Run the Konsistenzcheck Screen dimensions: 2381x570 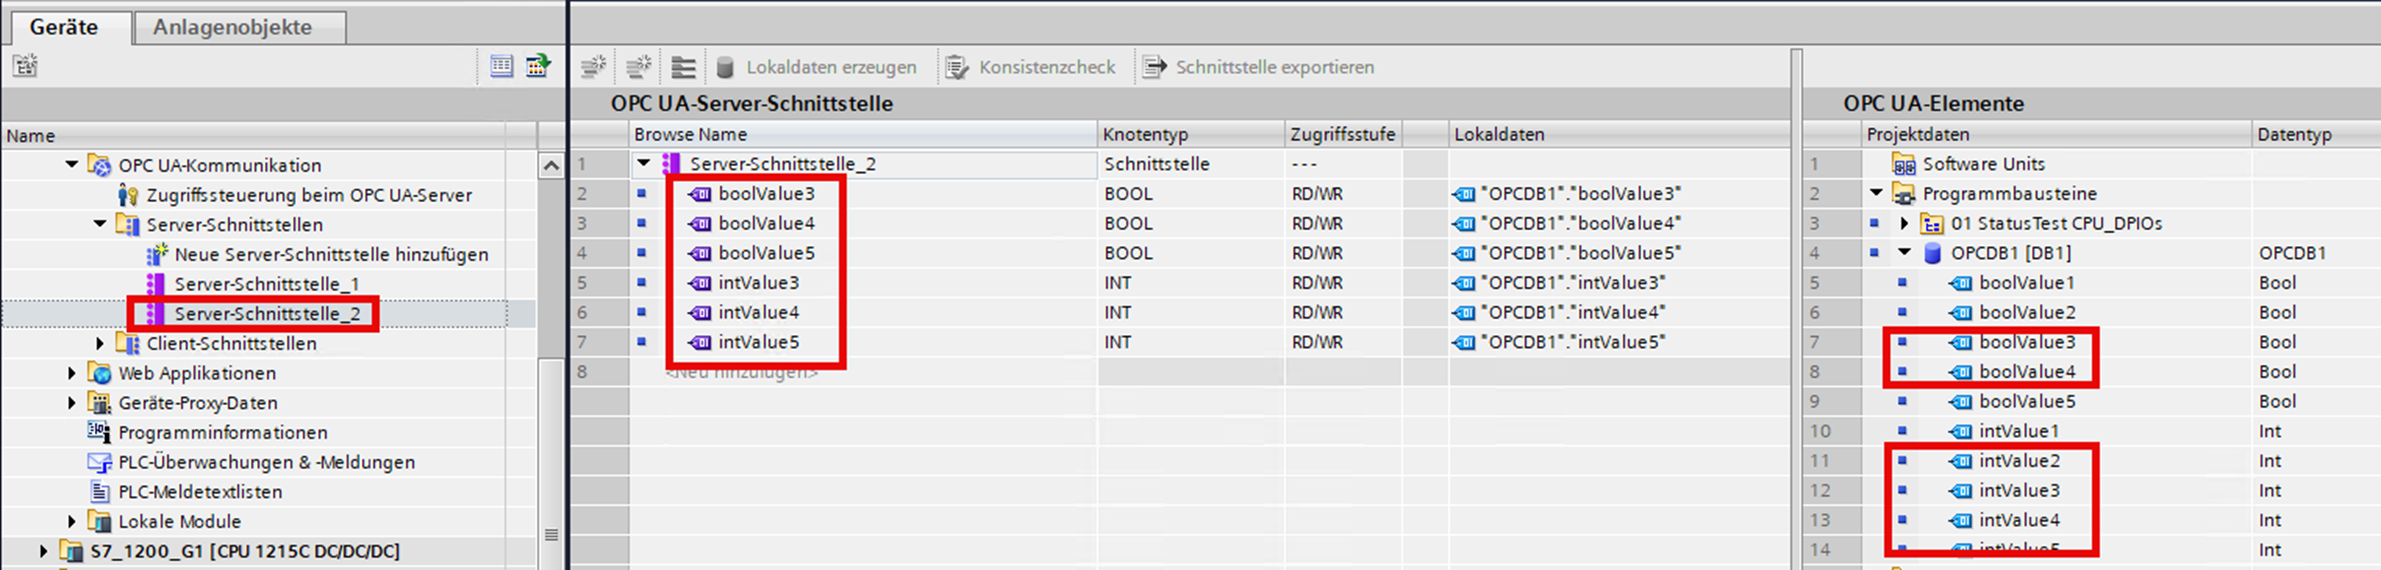coord(1030,67)
